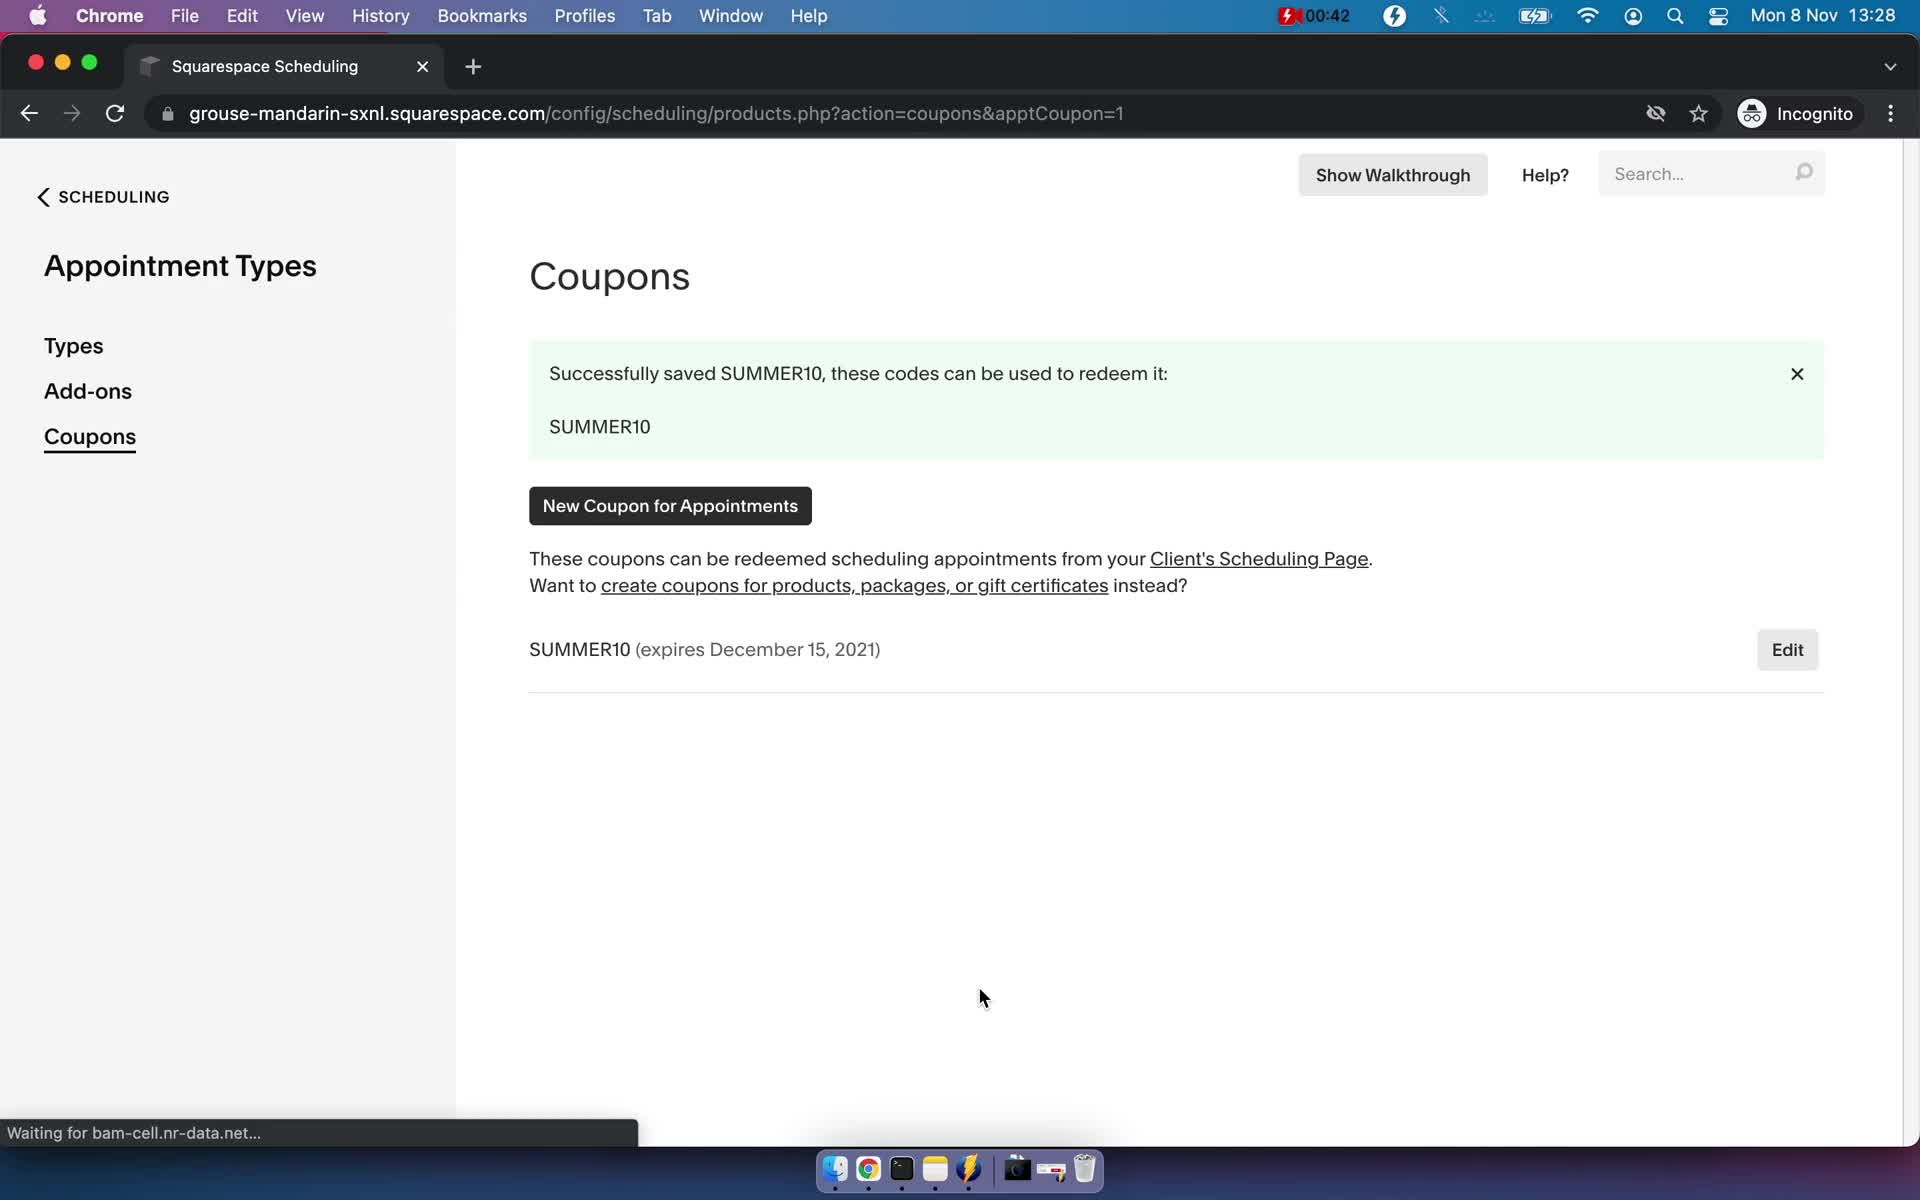Click the New Coupon for Appointments button

click(x=670, y=505)
